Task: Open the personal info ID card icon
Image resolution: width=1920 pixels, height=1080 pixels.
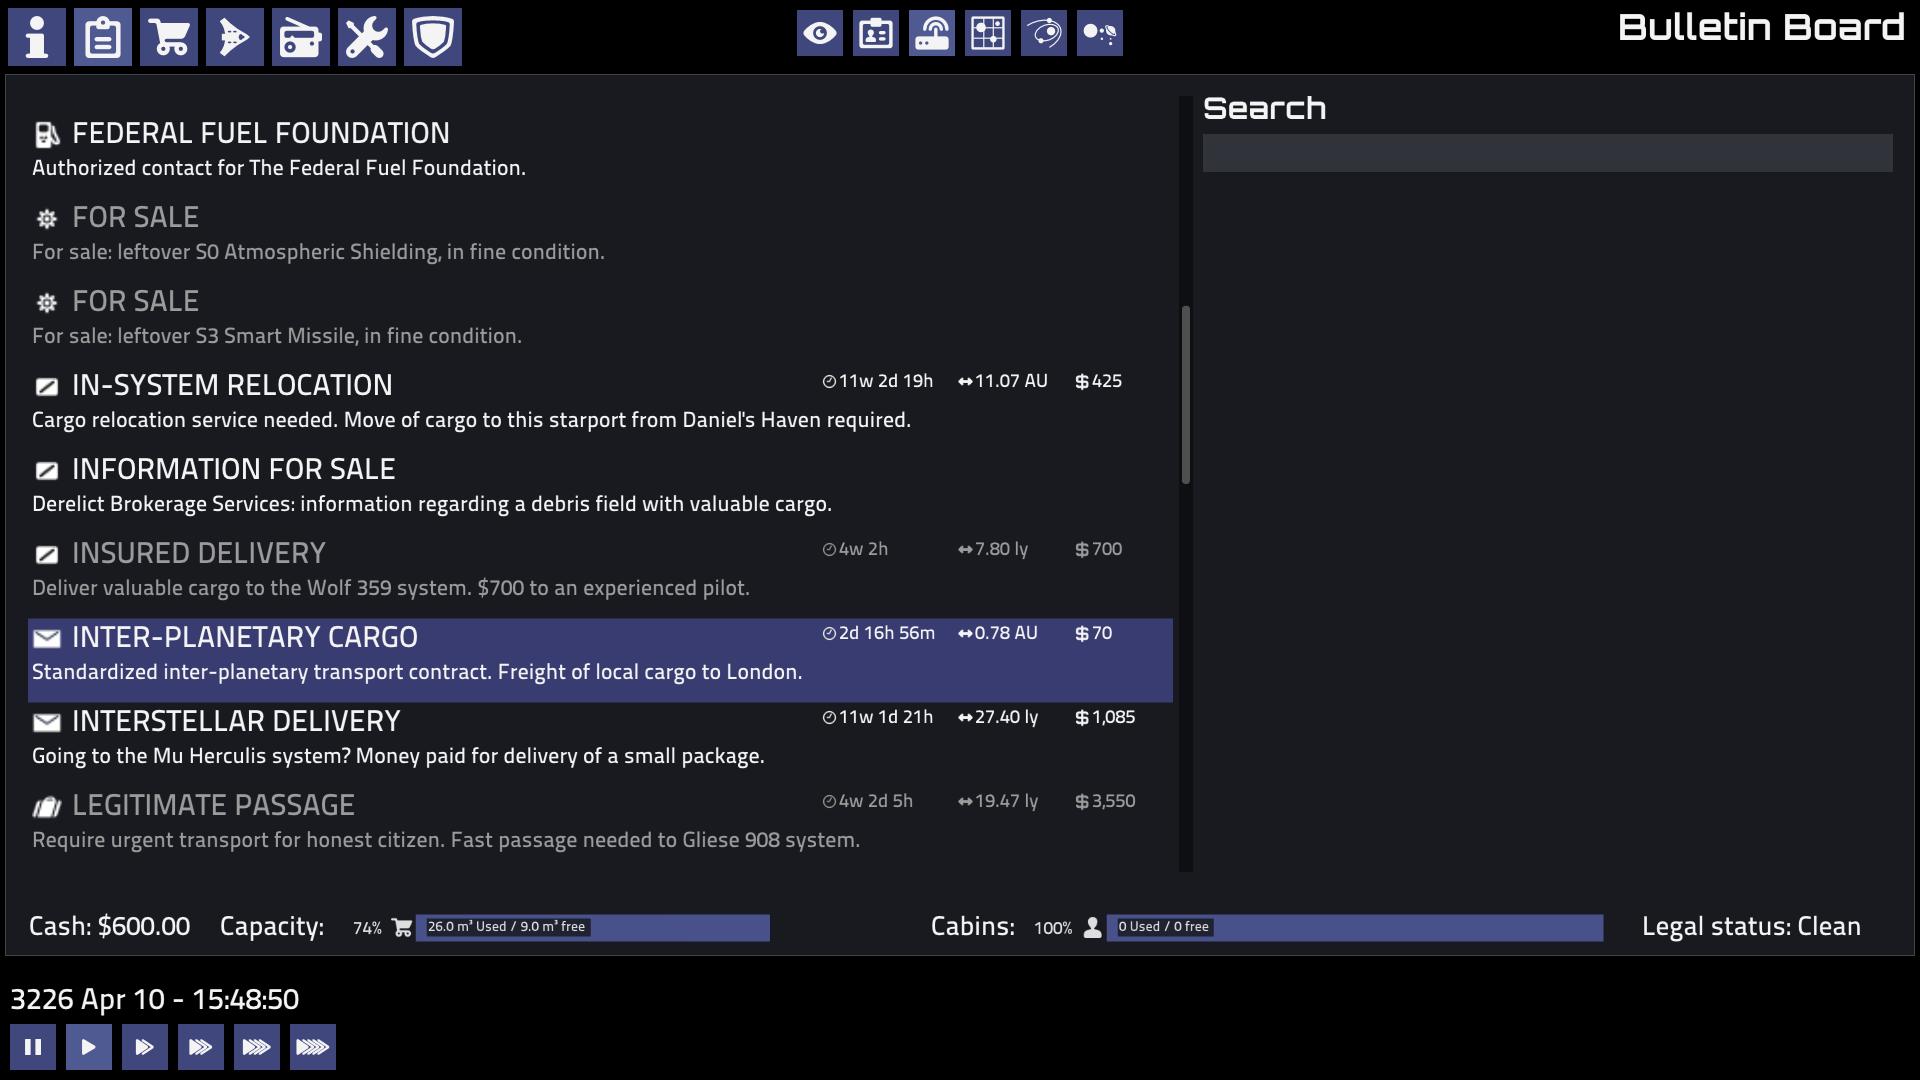Action: pos(876,34)
